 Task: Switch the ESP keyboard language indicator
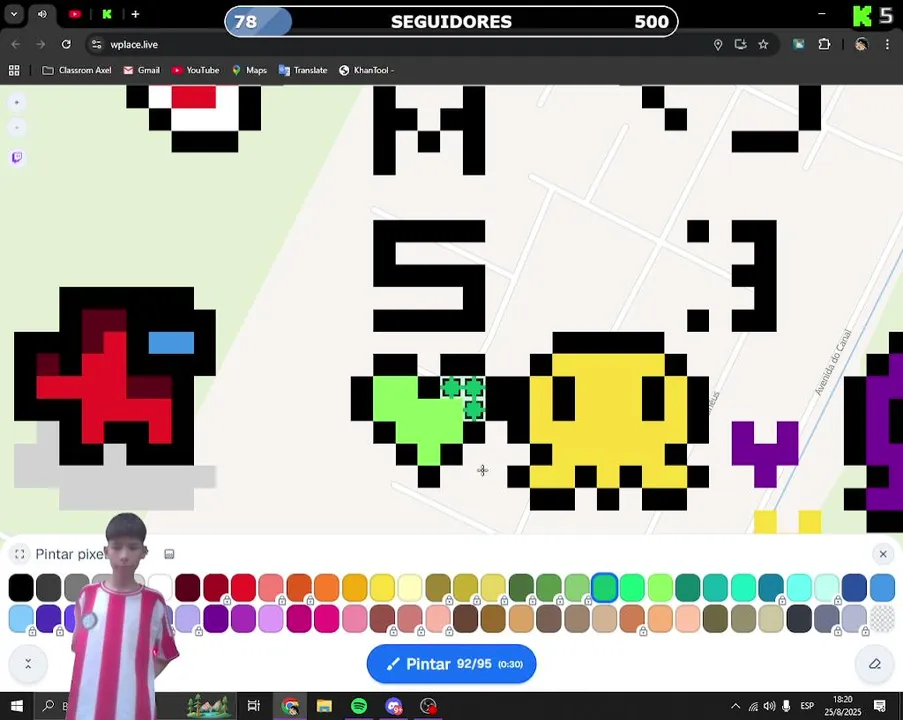(807, 706)
